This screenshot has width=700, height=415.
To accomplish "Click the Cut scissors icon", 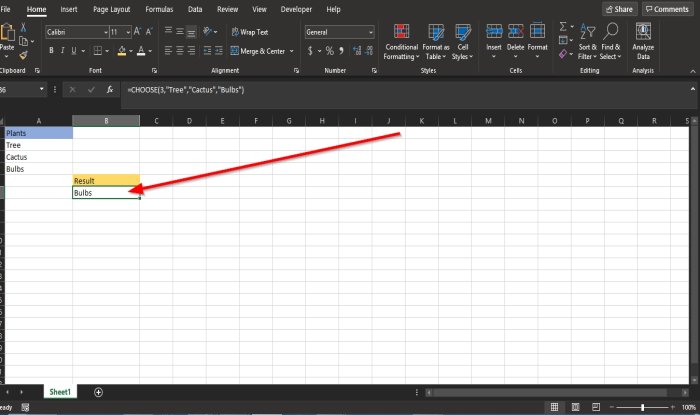I will 23,28.
